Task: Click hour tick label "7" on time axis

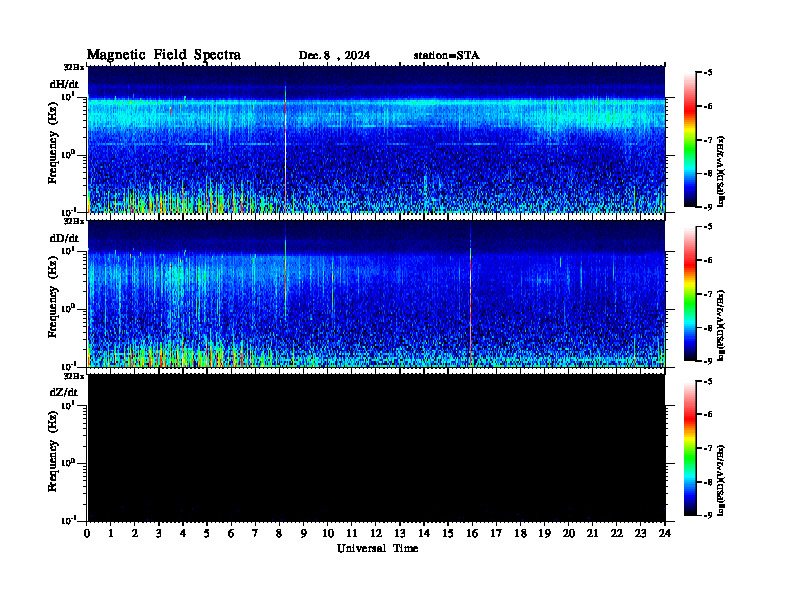Action: [x=256, y=534]
